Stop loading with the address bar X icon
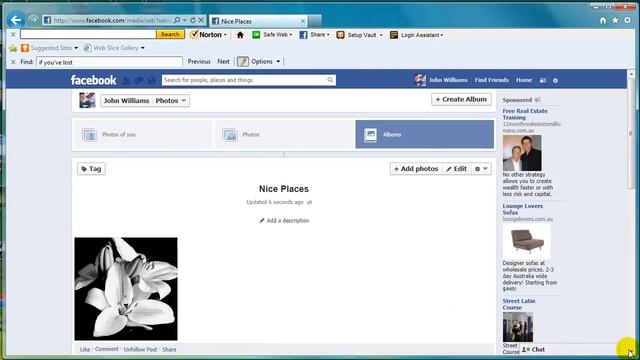 pos(201,20)
